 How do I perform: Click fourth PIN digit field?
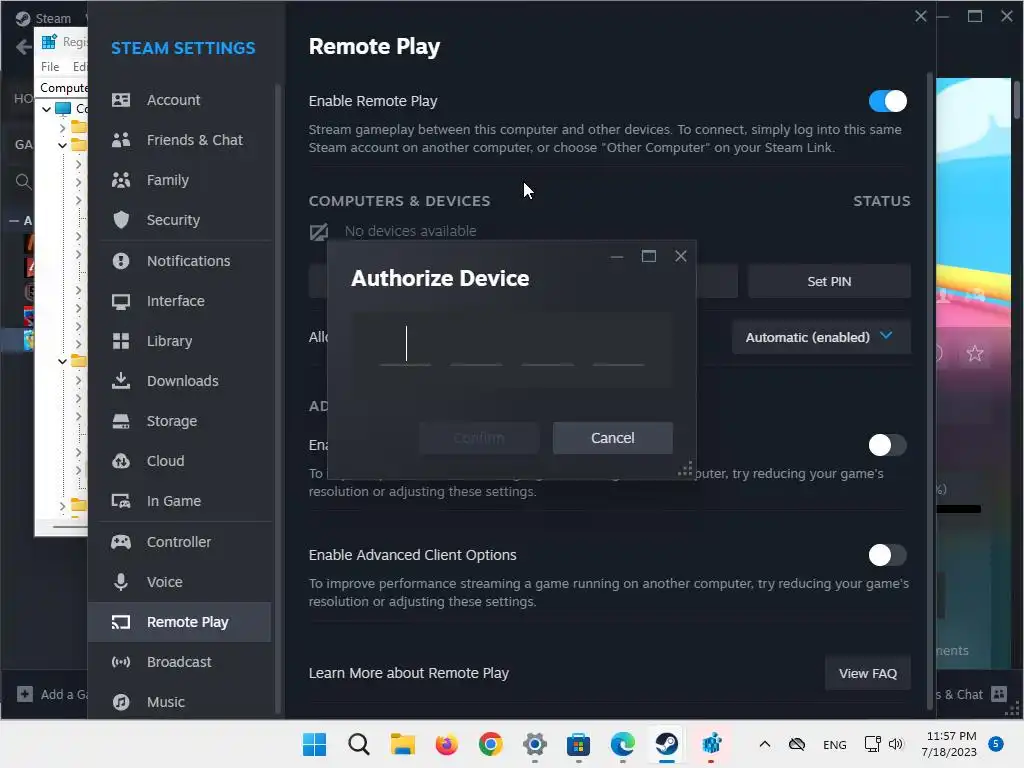[618, 344]
